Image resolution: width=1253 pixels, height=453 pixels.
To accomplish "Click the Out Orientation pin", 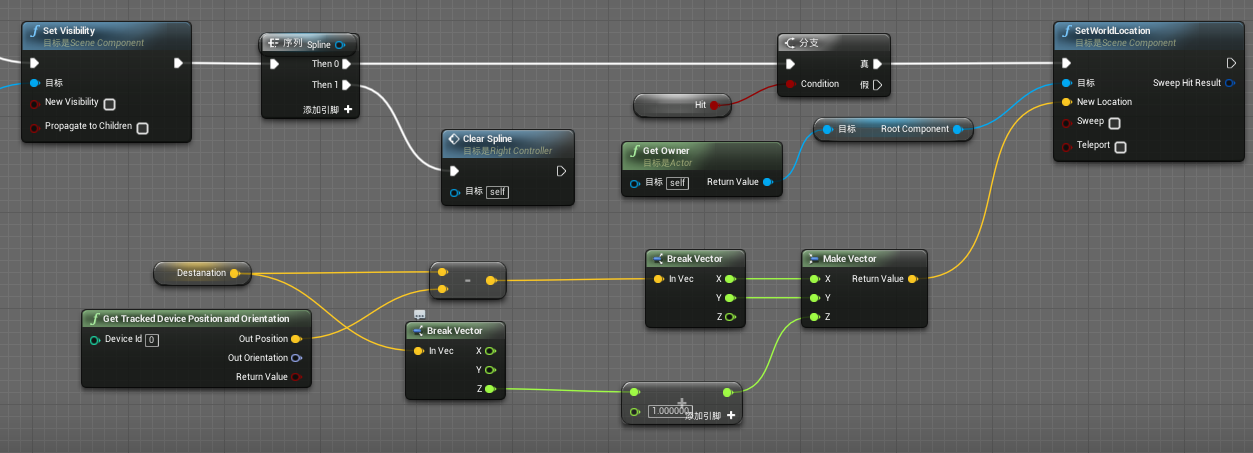I will pos(296,358).
